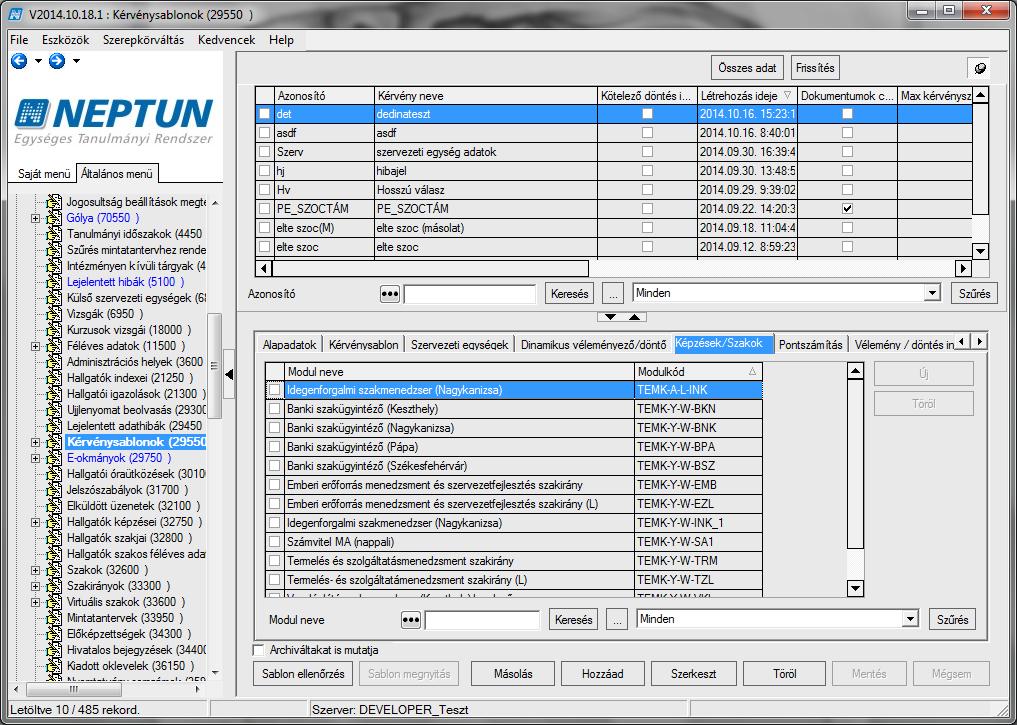The image size is (1017, 725).
Task: Expand the E-okmányok (29750) tree node
Action: click(x=35, y=458)
